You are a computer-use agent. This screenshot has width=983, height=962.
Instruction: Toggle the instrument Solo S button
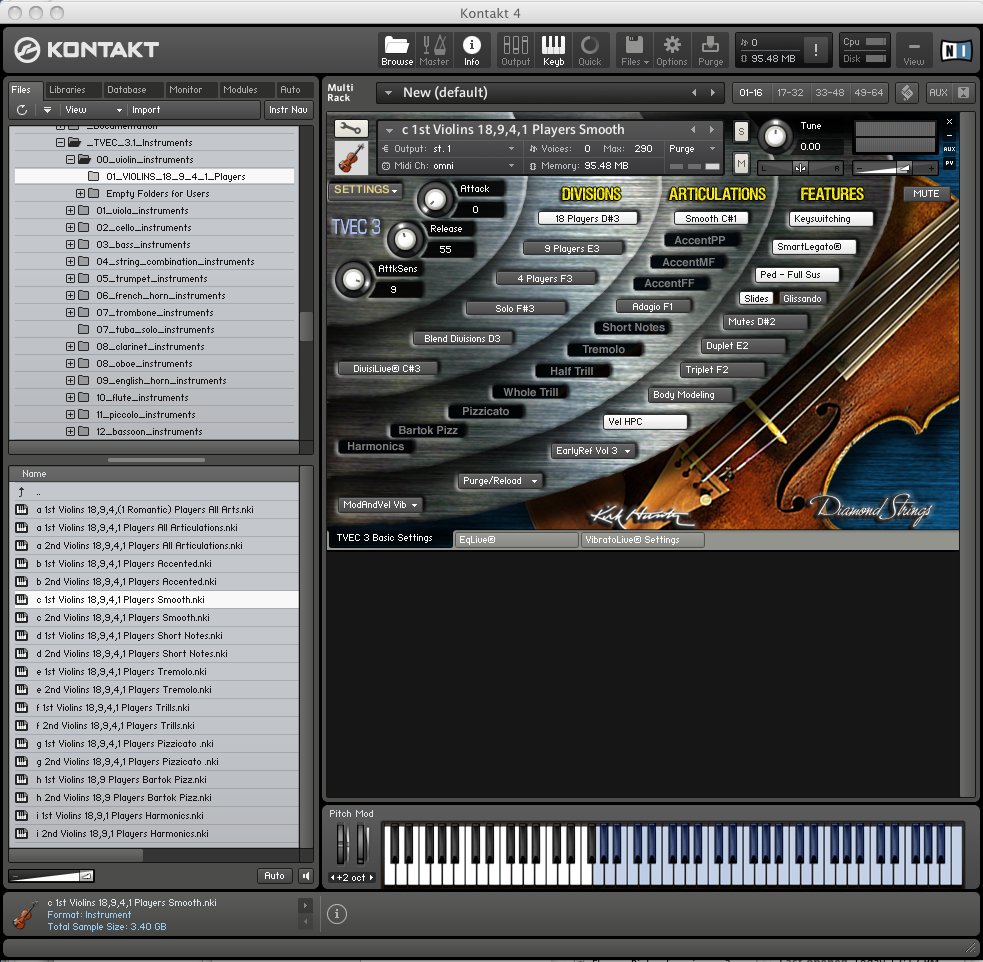[x=741, y=132]
